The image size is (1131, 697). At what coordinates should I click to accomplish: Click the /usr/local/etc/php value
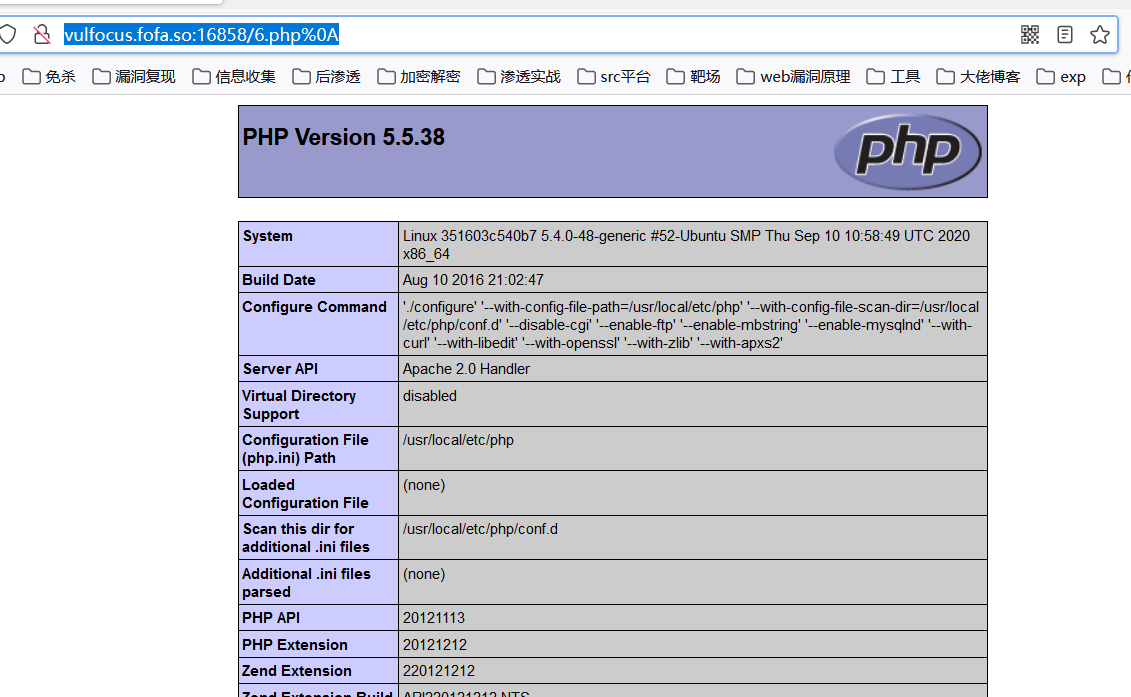point(458,440)
